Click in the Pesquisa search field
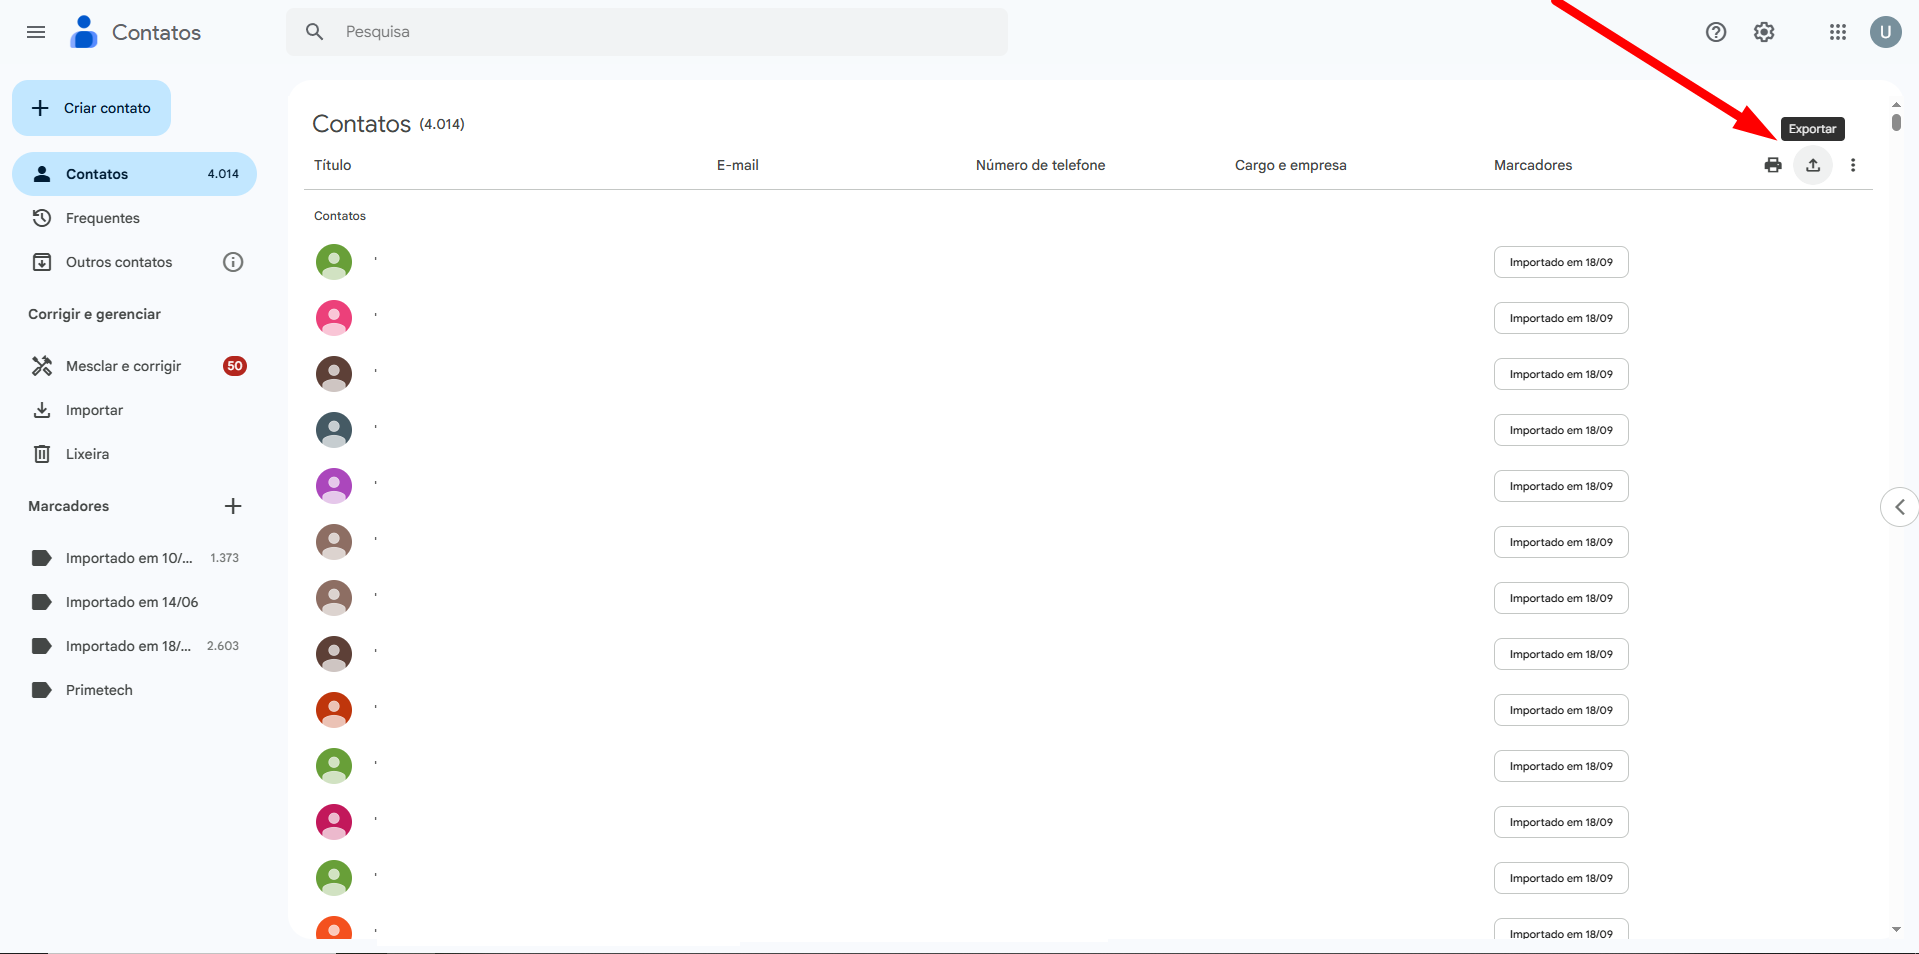This screenshot has width=1919, height=954. 660,32
